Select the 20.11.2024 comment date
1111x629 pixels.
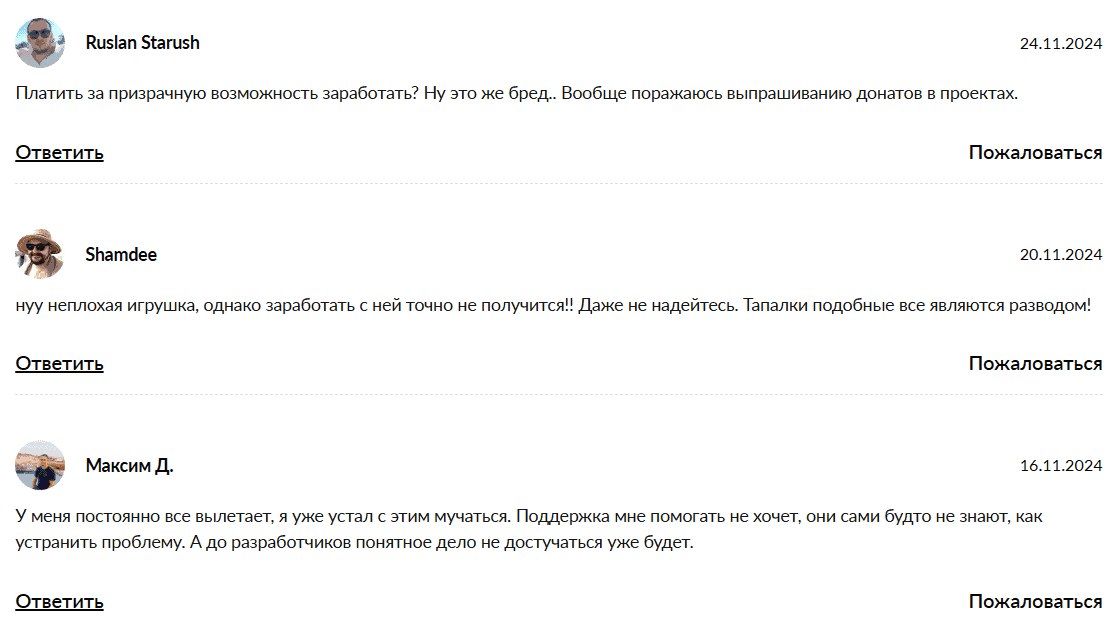(x=1060, y=255)
